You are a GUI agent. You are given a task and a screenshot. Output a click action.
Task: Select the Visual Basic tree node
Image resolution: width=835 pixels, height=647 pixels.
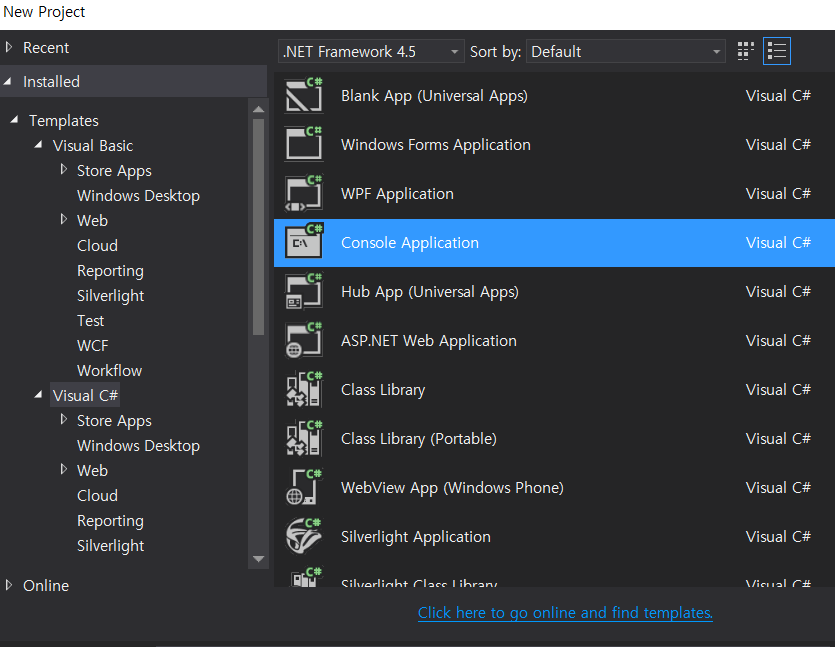pyautogui.click(x=93, y=145)
